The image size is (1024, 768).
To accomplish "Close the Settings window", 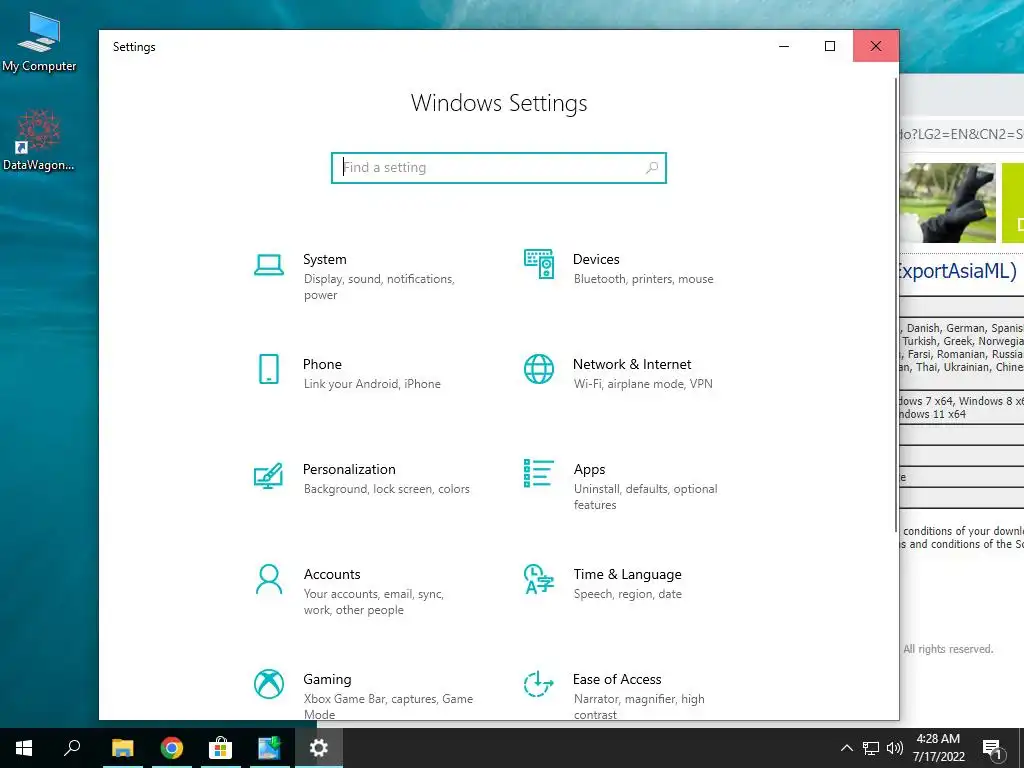I will [876, 46].
